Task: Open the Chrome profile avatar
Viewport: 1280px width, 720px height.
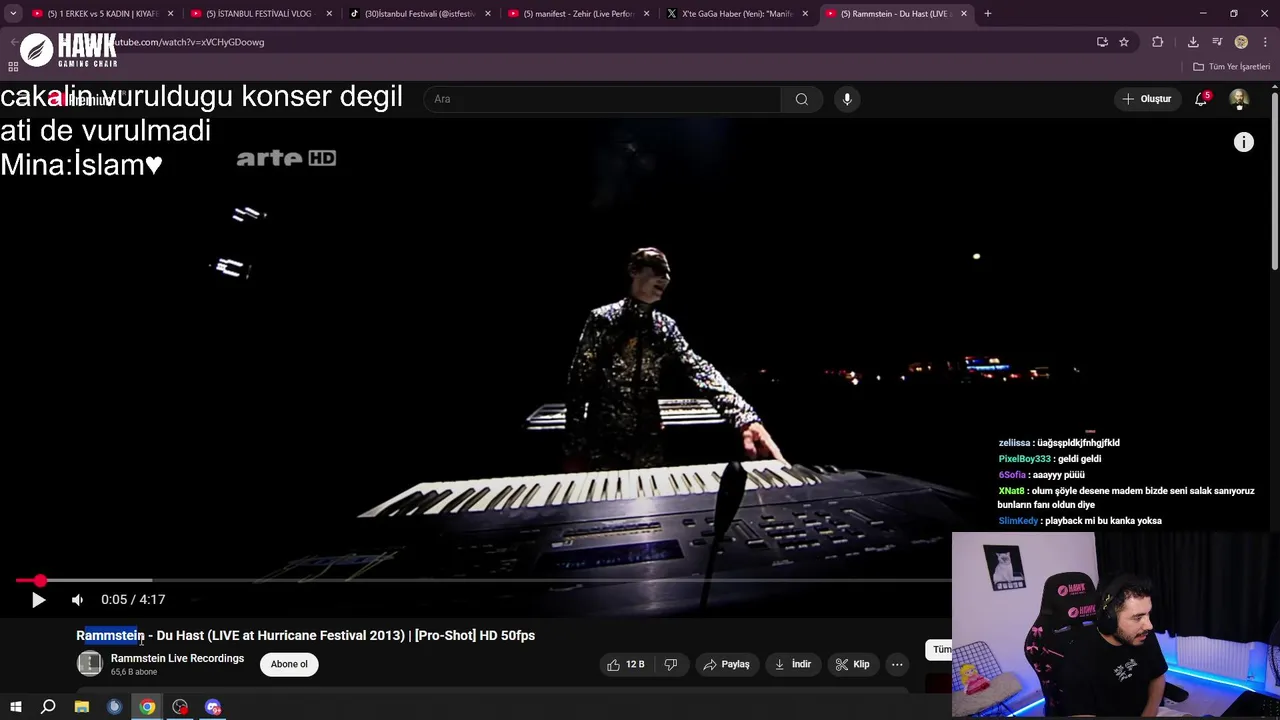Action: [x=1241, y=42]
